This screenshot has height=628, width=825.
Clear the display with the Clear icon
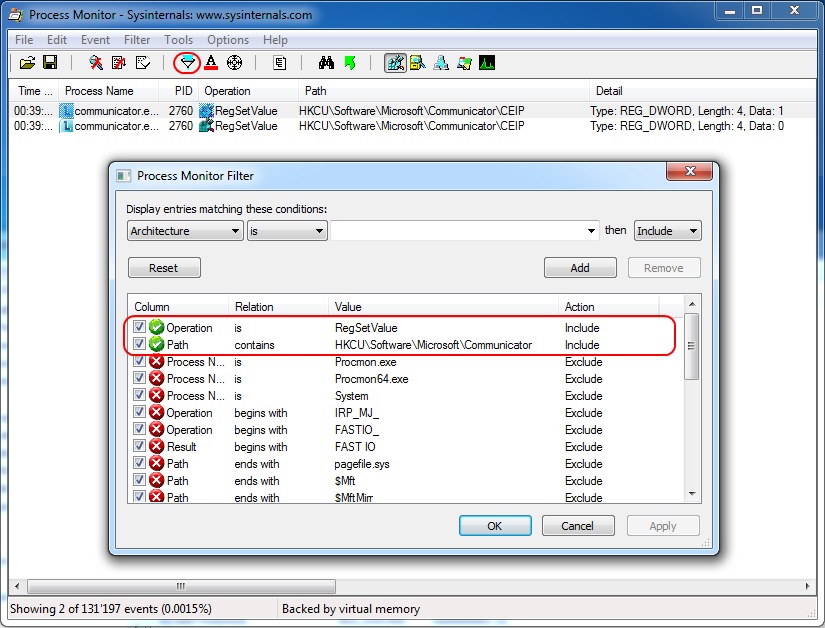[x=143, y=63]
